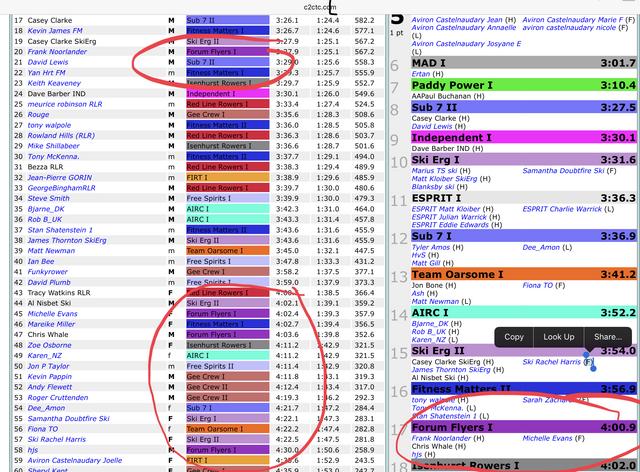Select the Paddy Power I team header
This screenshot has width=640, height=472.
(524, 85)
